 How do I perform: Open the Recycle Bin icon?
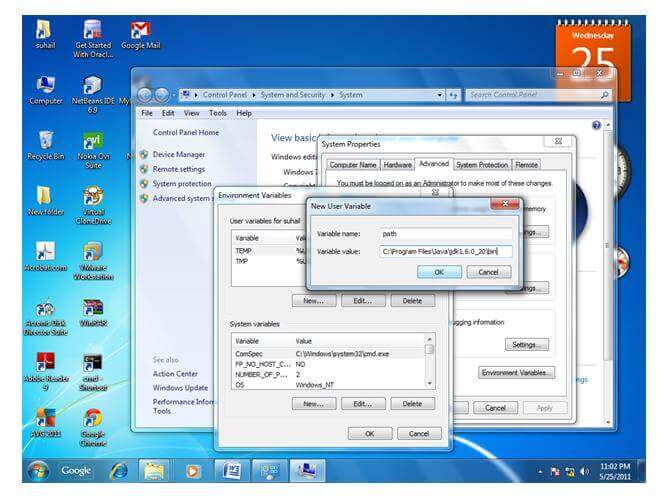pos(41,141)
